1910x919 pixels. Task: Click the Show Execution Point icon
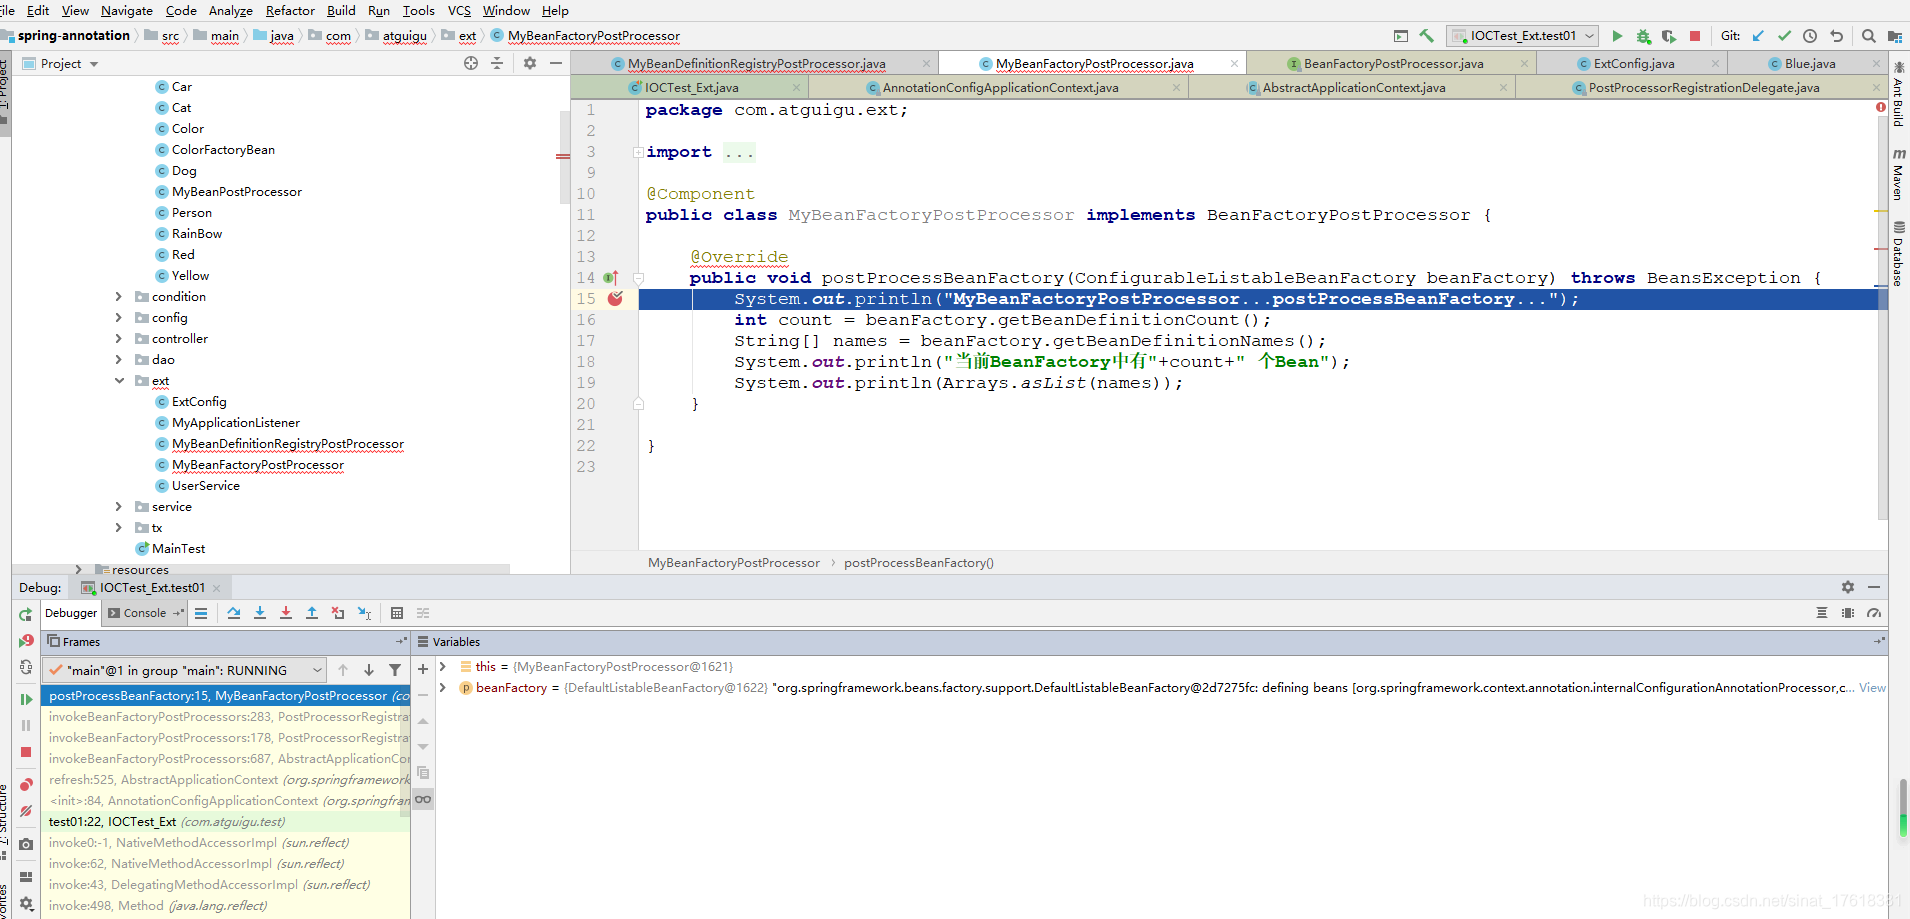click(201, 613)
